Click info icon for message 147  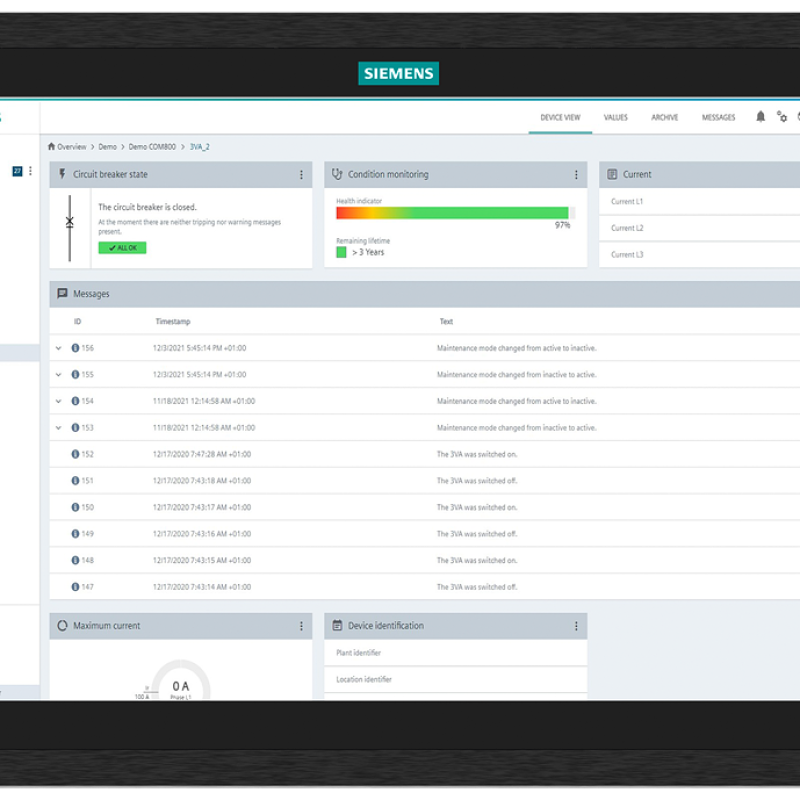(x=75, y=587)
